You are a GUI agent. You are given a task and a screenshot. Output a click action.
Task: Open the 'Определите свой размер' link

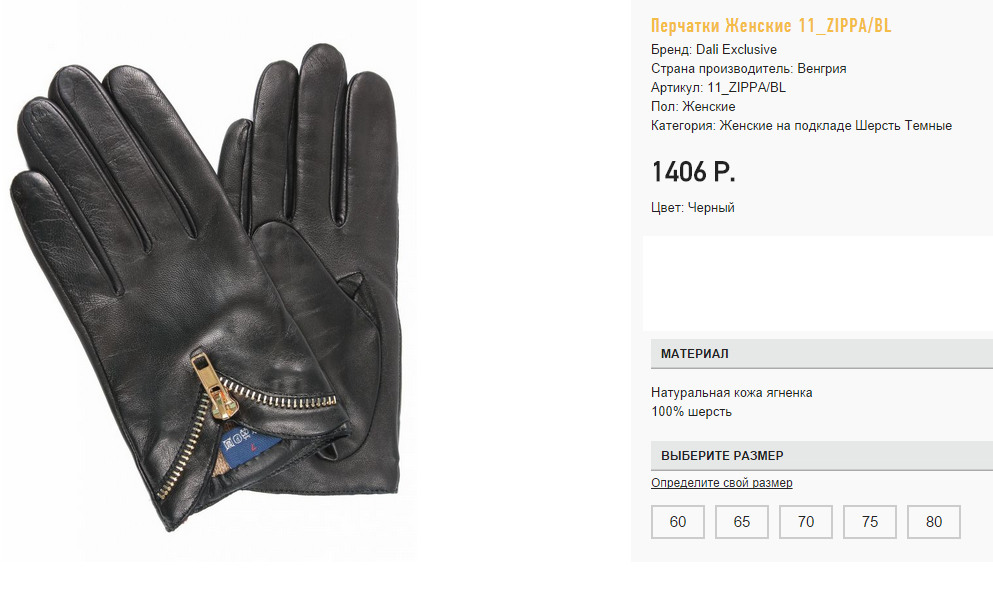(721, 482)
